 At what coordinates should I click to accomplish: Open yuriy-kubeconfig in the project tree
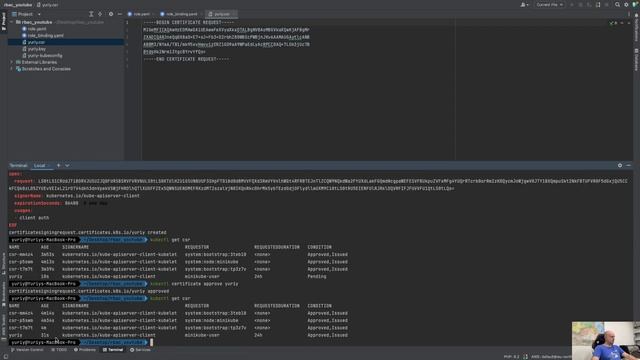(44, 56)
